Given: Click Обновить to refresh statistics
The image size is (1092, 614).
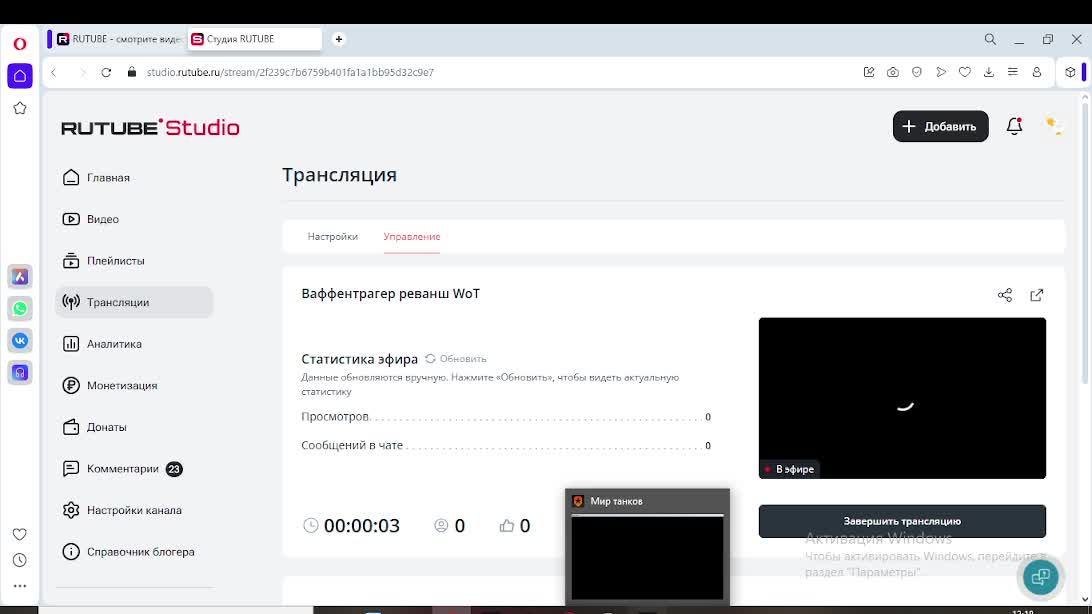Looking at the screenshot, I should [x=455, y=359].
